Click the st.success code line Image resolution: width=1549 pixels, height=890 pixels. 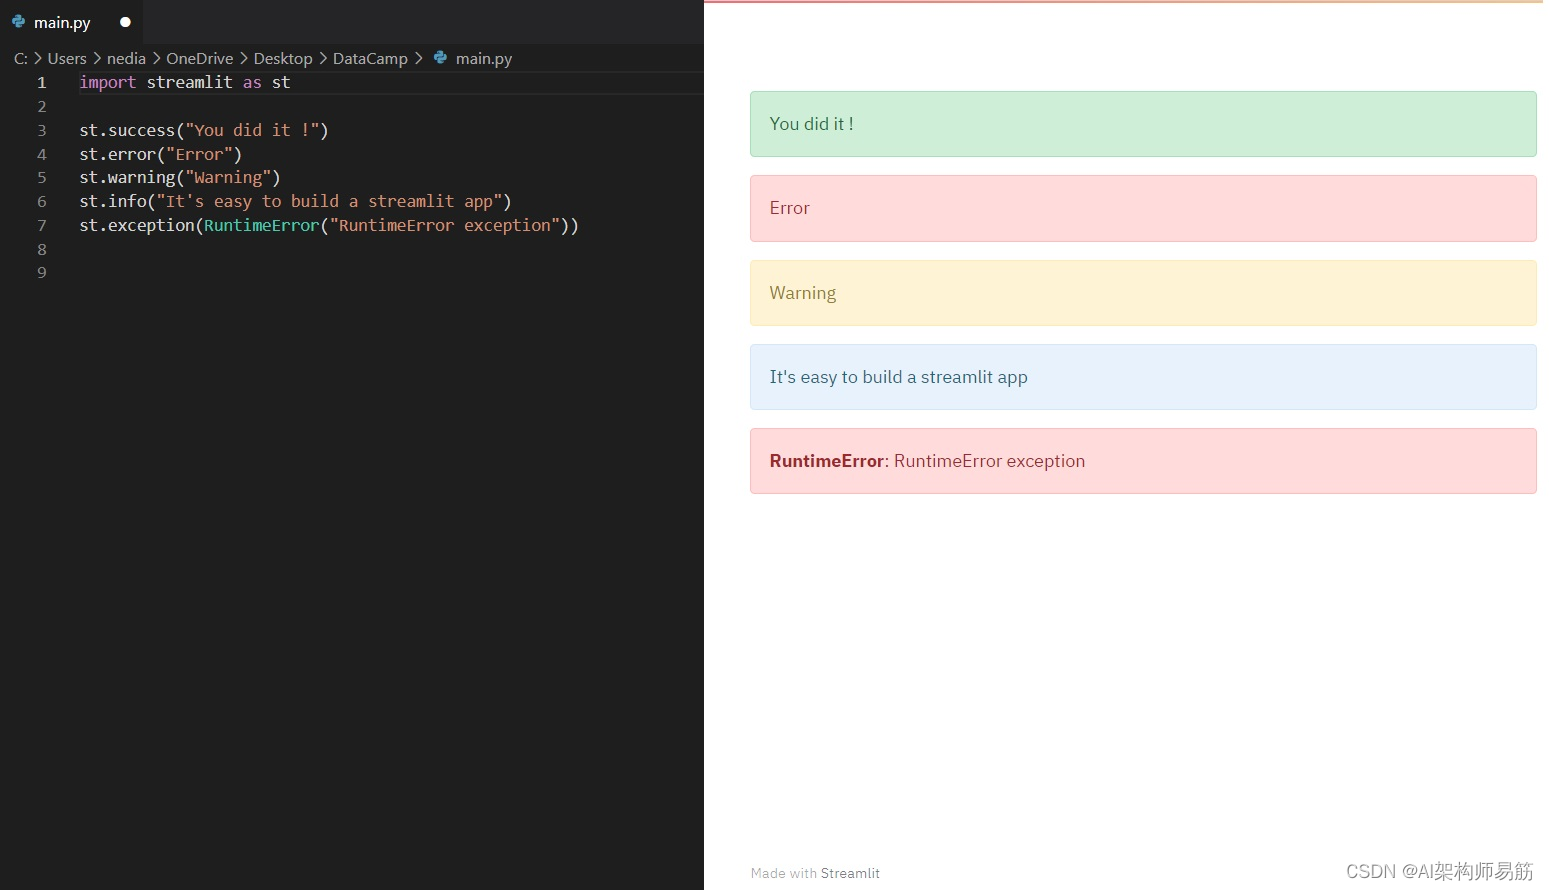click(x=204, y=131)
